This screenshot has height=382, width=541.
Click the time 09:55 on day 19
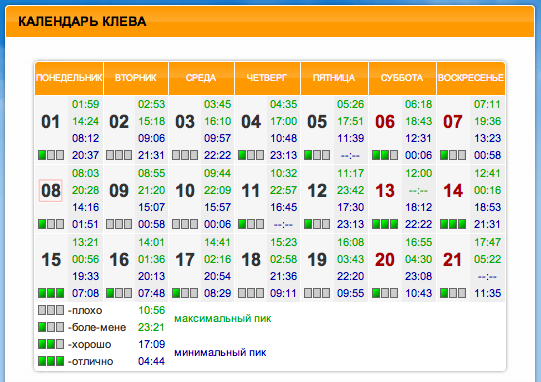pyautogui.click(x=351, y=293)
